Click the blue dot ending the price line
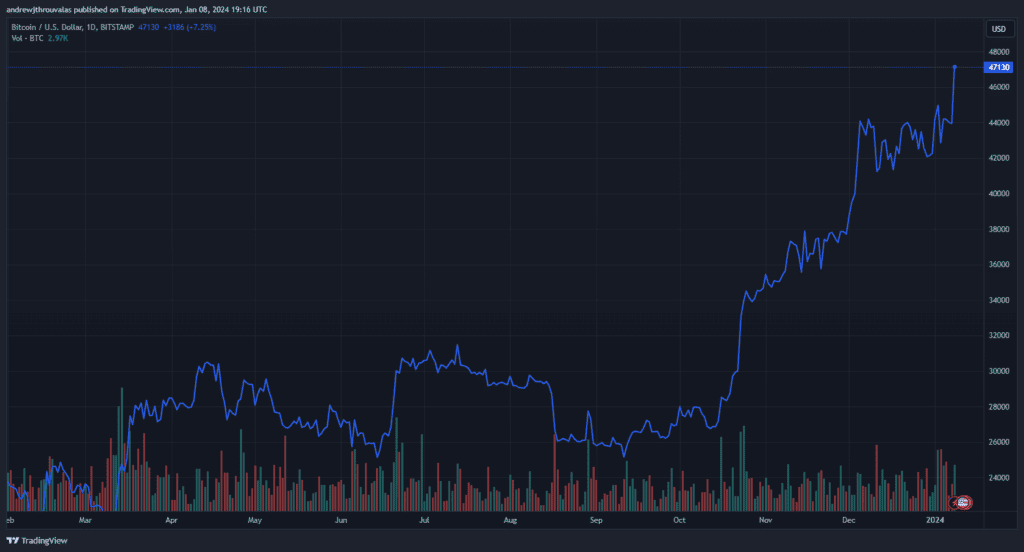1024x552 pixels. [x=955, y=67]
